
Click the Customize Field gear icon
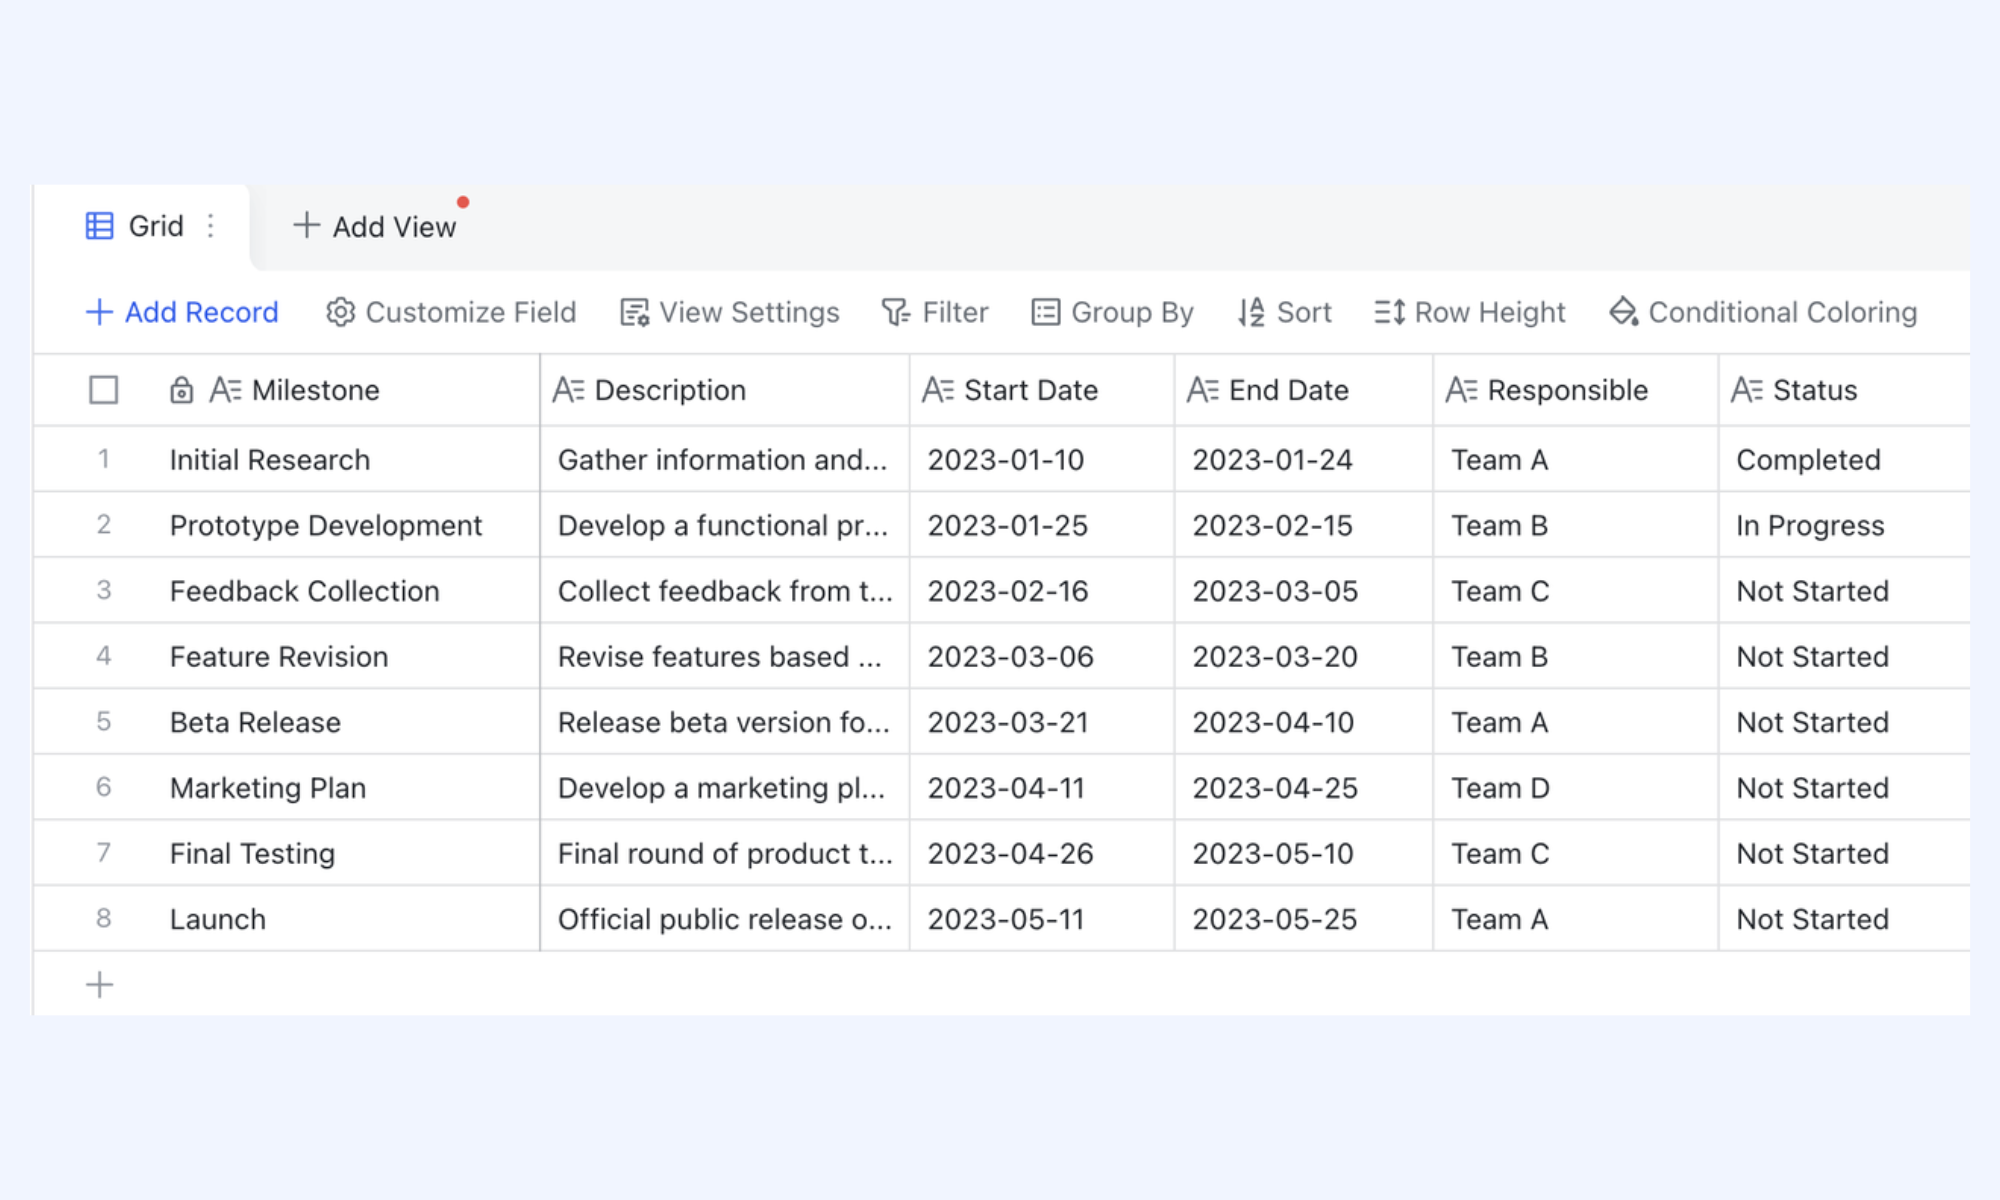341,312
